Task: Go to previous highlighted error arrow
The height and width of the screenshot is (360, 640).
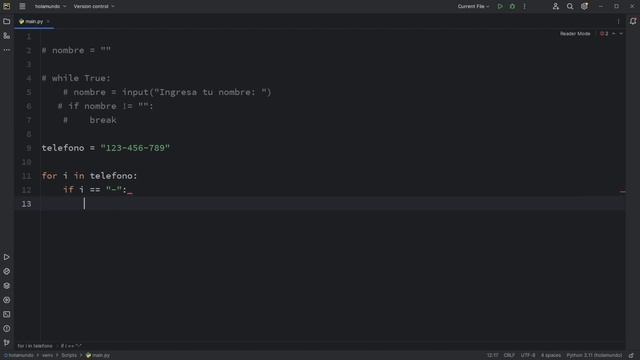Action: 613,33
